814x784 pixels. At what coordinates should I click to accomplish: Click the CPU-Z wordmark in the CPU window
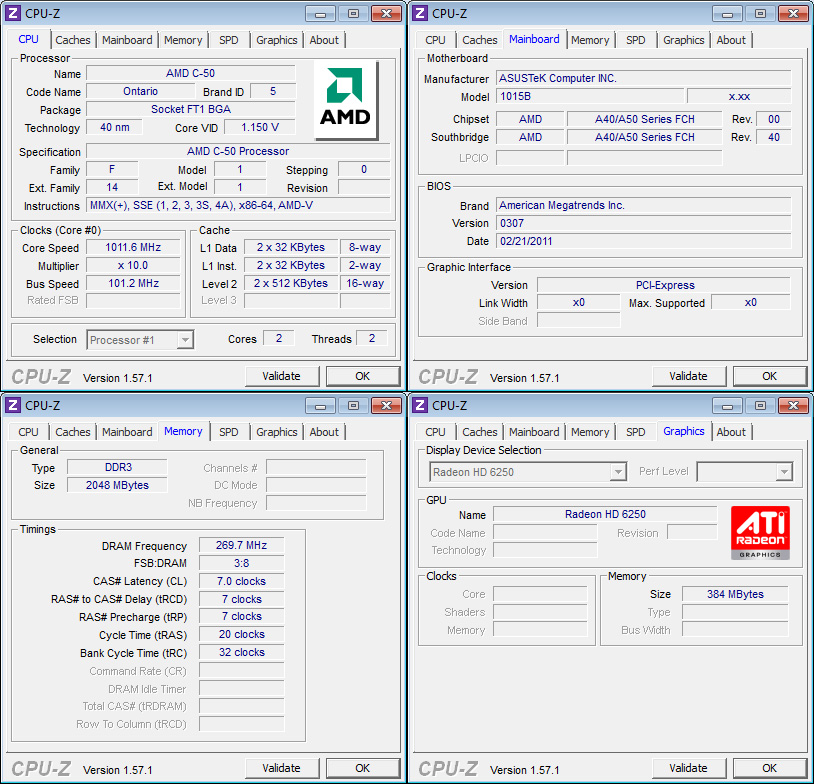pyautogui.click(x=40, y=376)
